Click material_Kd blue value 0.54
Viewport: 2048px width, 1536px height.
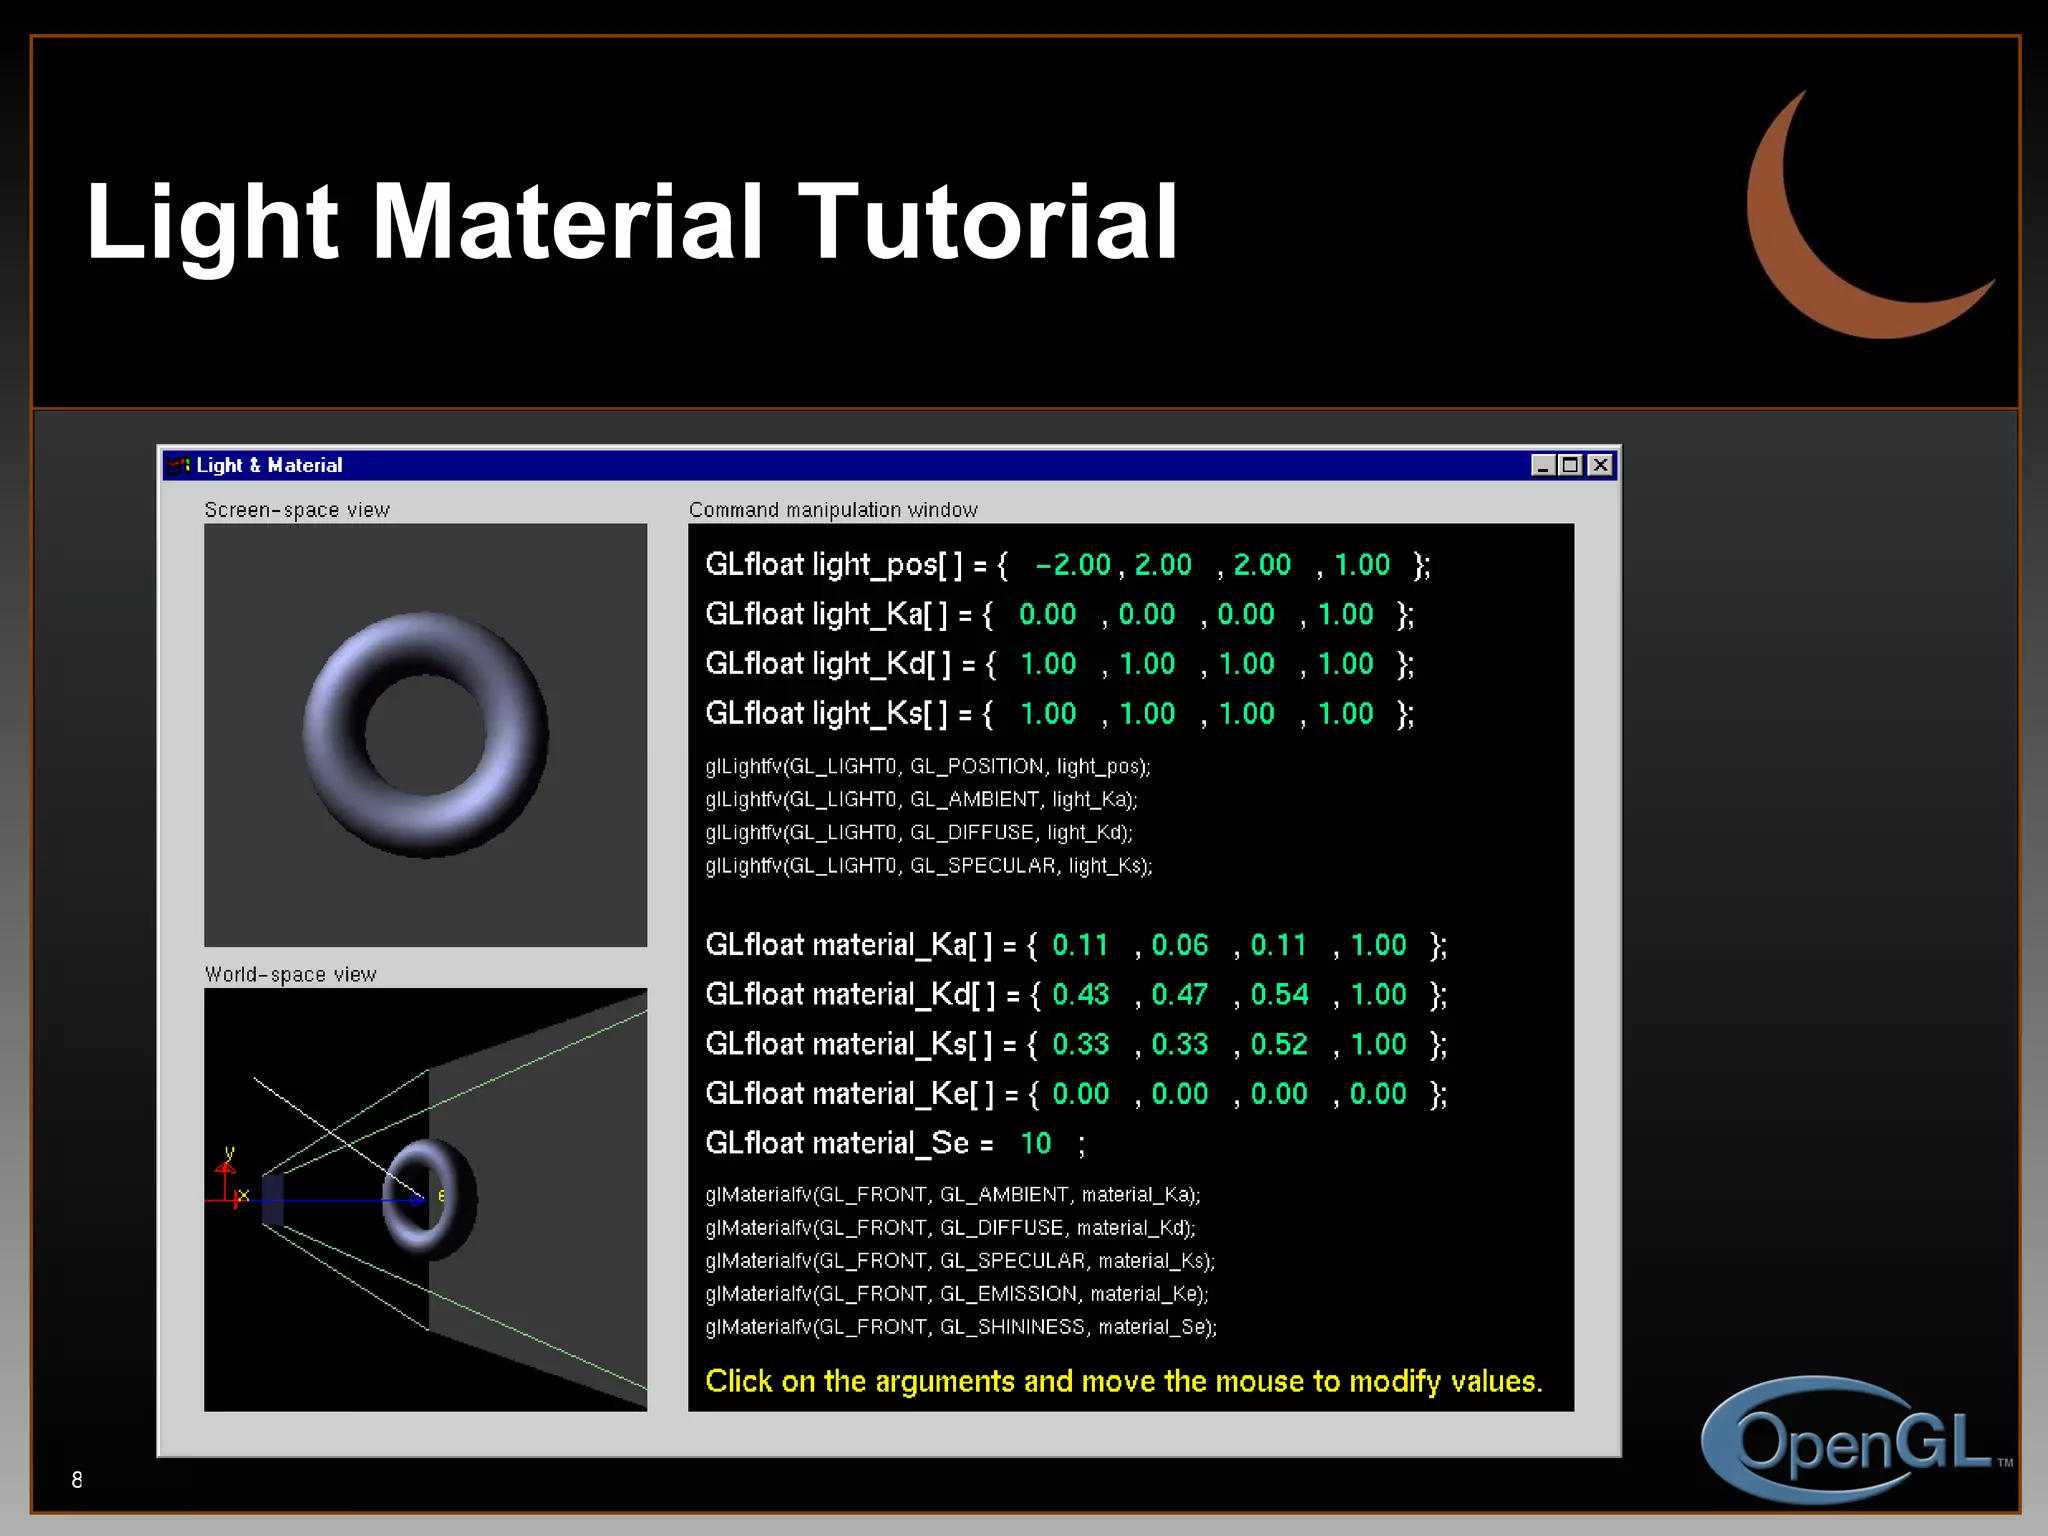click(1279, 995)
